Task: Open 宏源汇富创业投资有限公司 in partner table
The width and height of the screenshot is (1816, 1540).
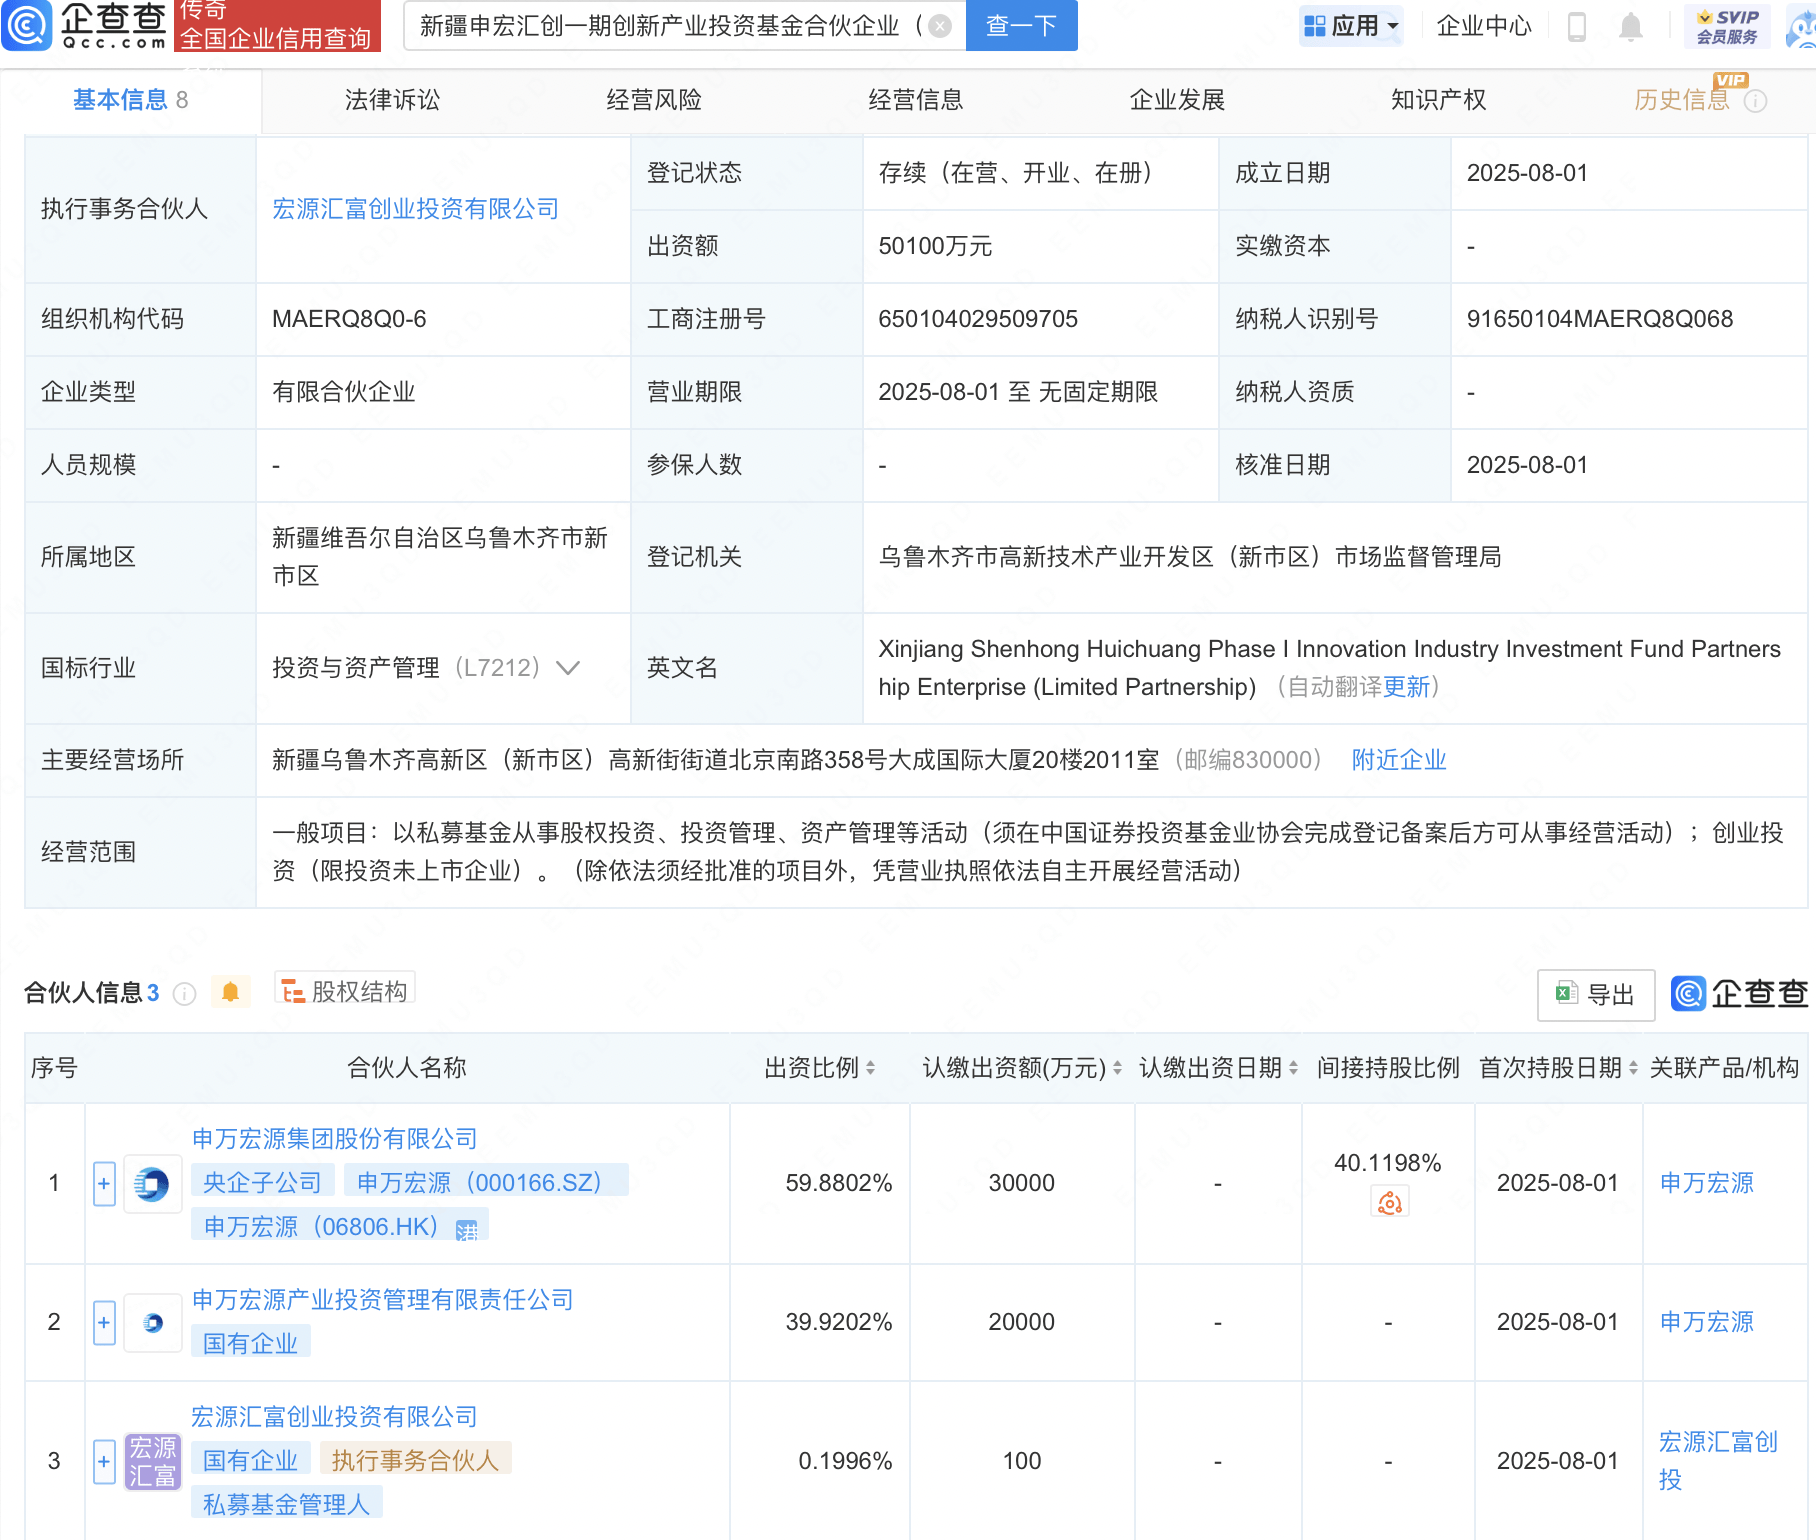Action: click(335, 1417)
